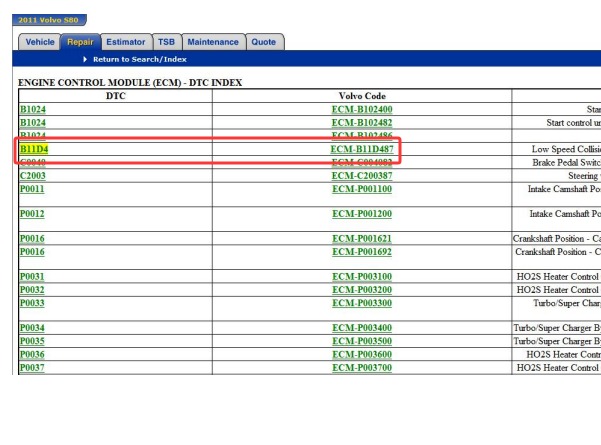Click Volvo code ECM-P003500
This screenshot has height=445, width=601.
click(362, 341)
